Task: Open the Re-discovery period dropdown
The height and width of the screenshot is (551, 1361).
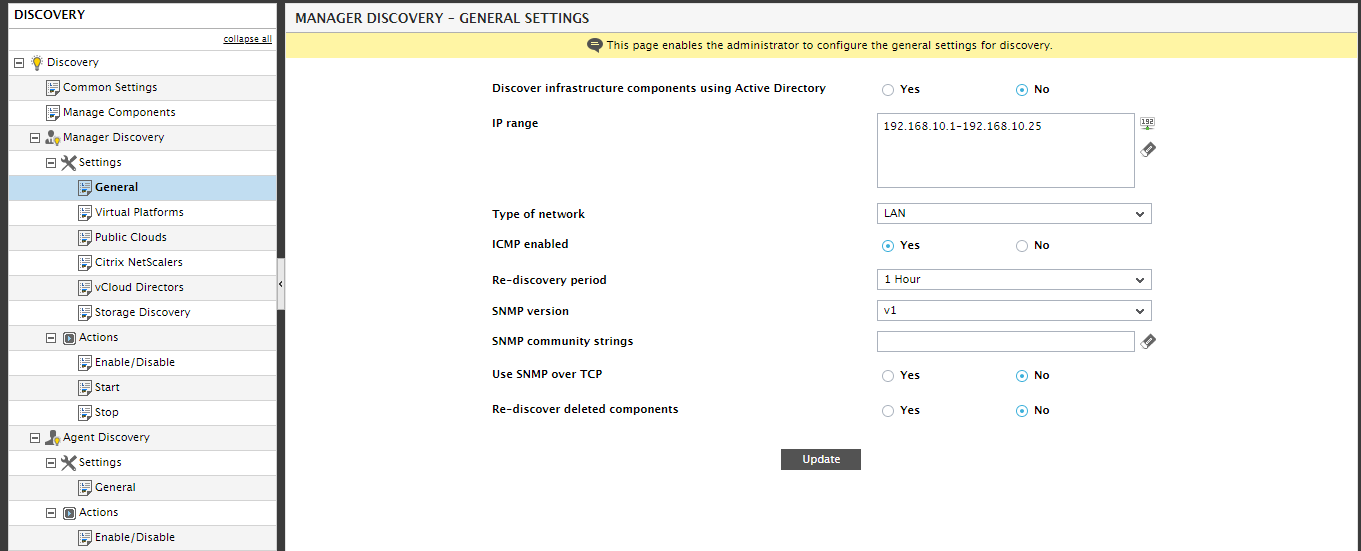Action: [1014, 280]
